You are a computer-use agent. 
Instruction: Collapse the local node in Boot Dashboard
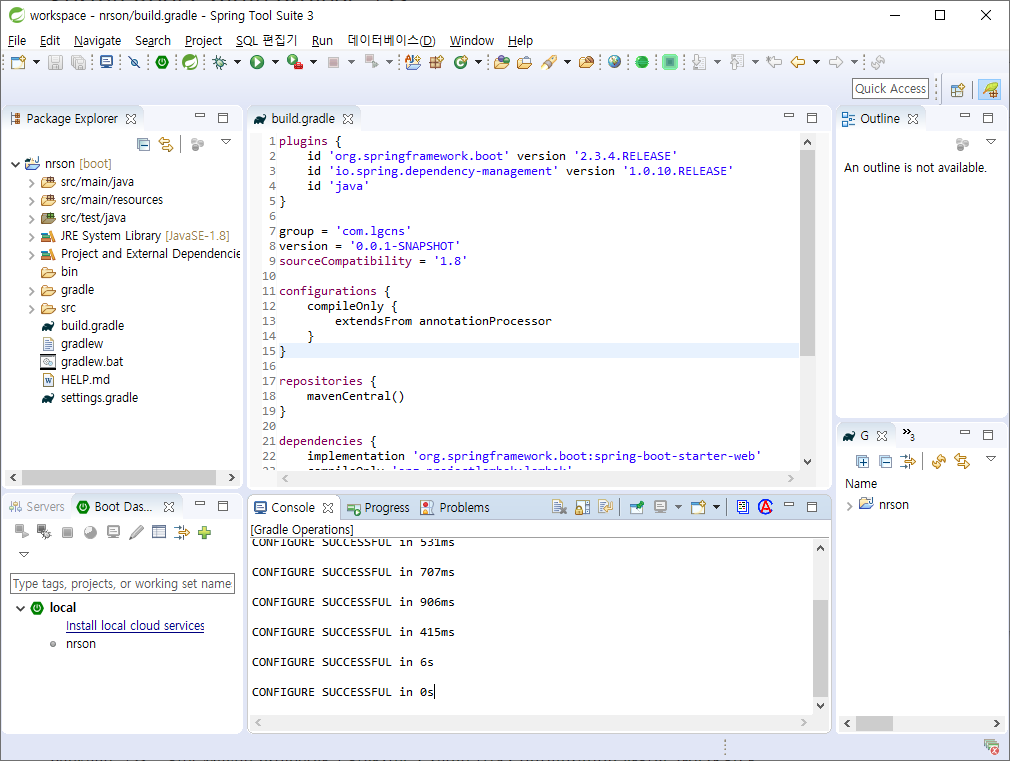(x=20, y=608)
